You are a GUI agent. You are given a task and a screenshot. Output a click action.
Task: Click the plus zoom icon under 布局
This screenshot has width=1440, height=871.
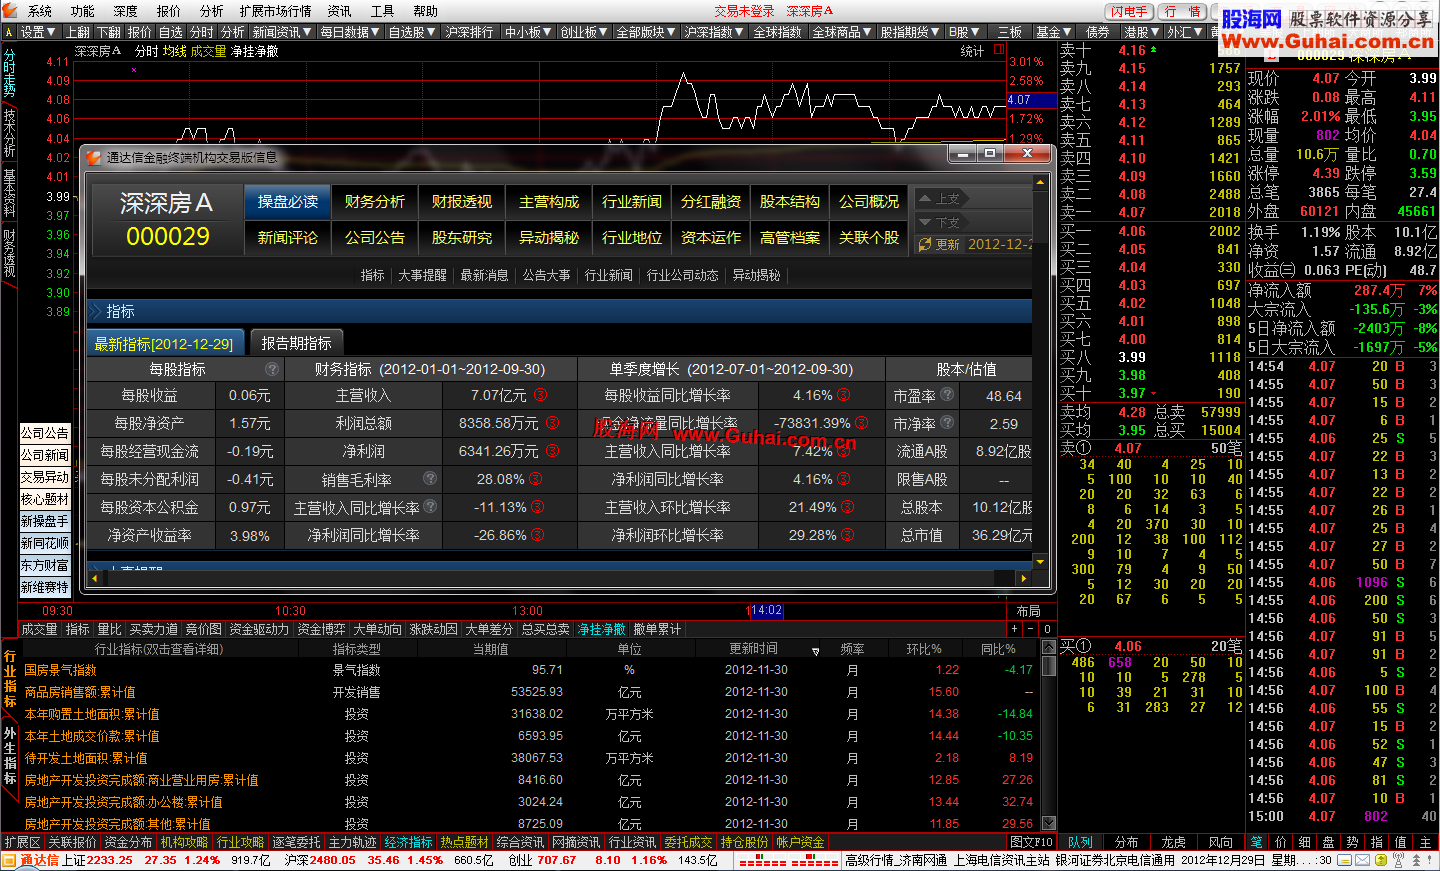click(x=1014, y=629)
